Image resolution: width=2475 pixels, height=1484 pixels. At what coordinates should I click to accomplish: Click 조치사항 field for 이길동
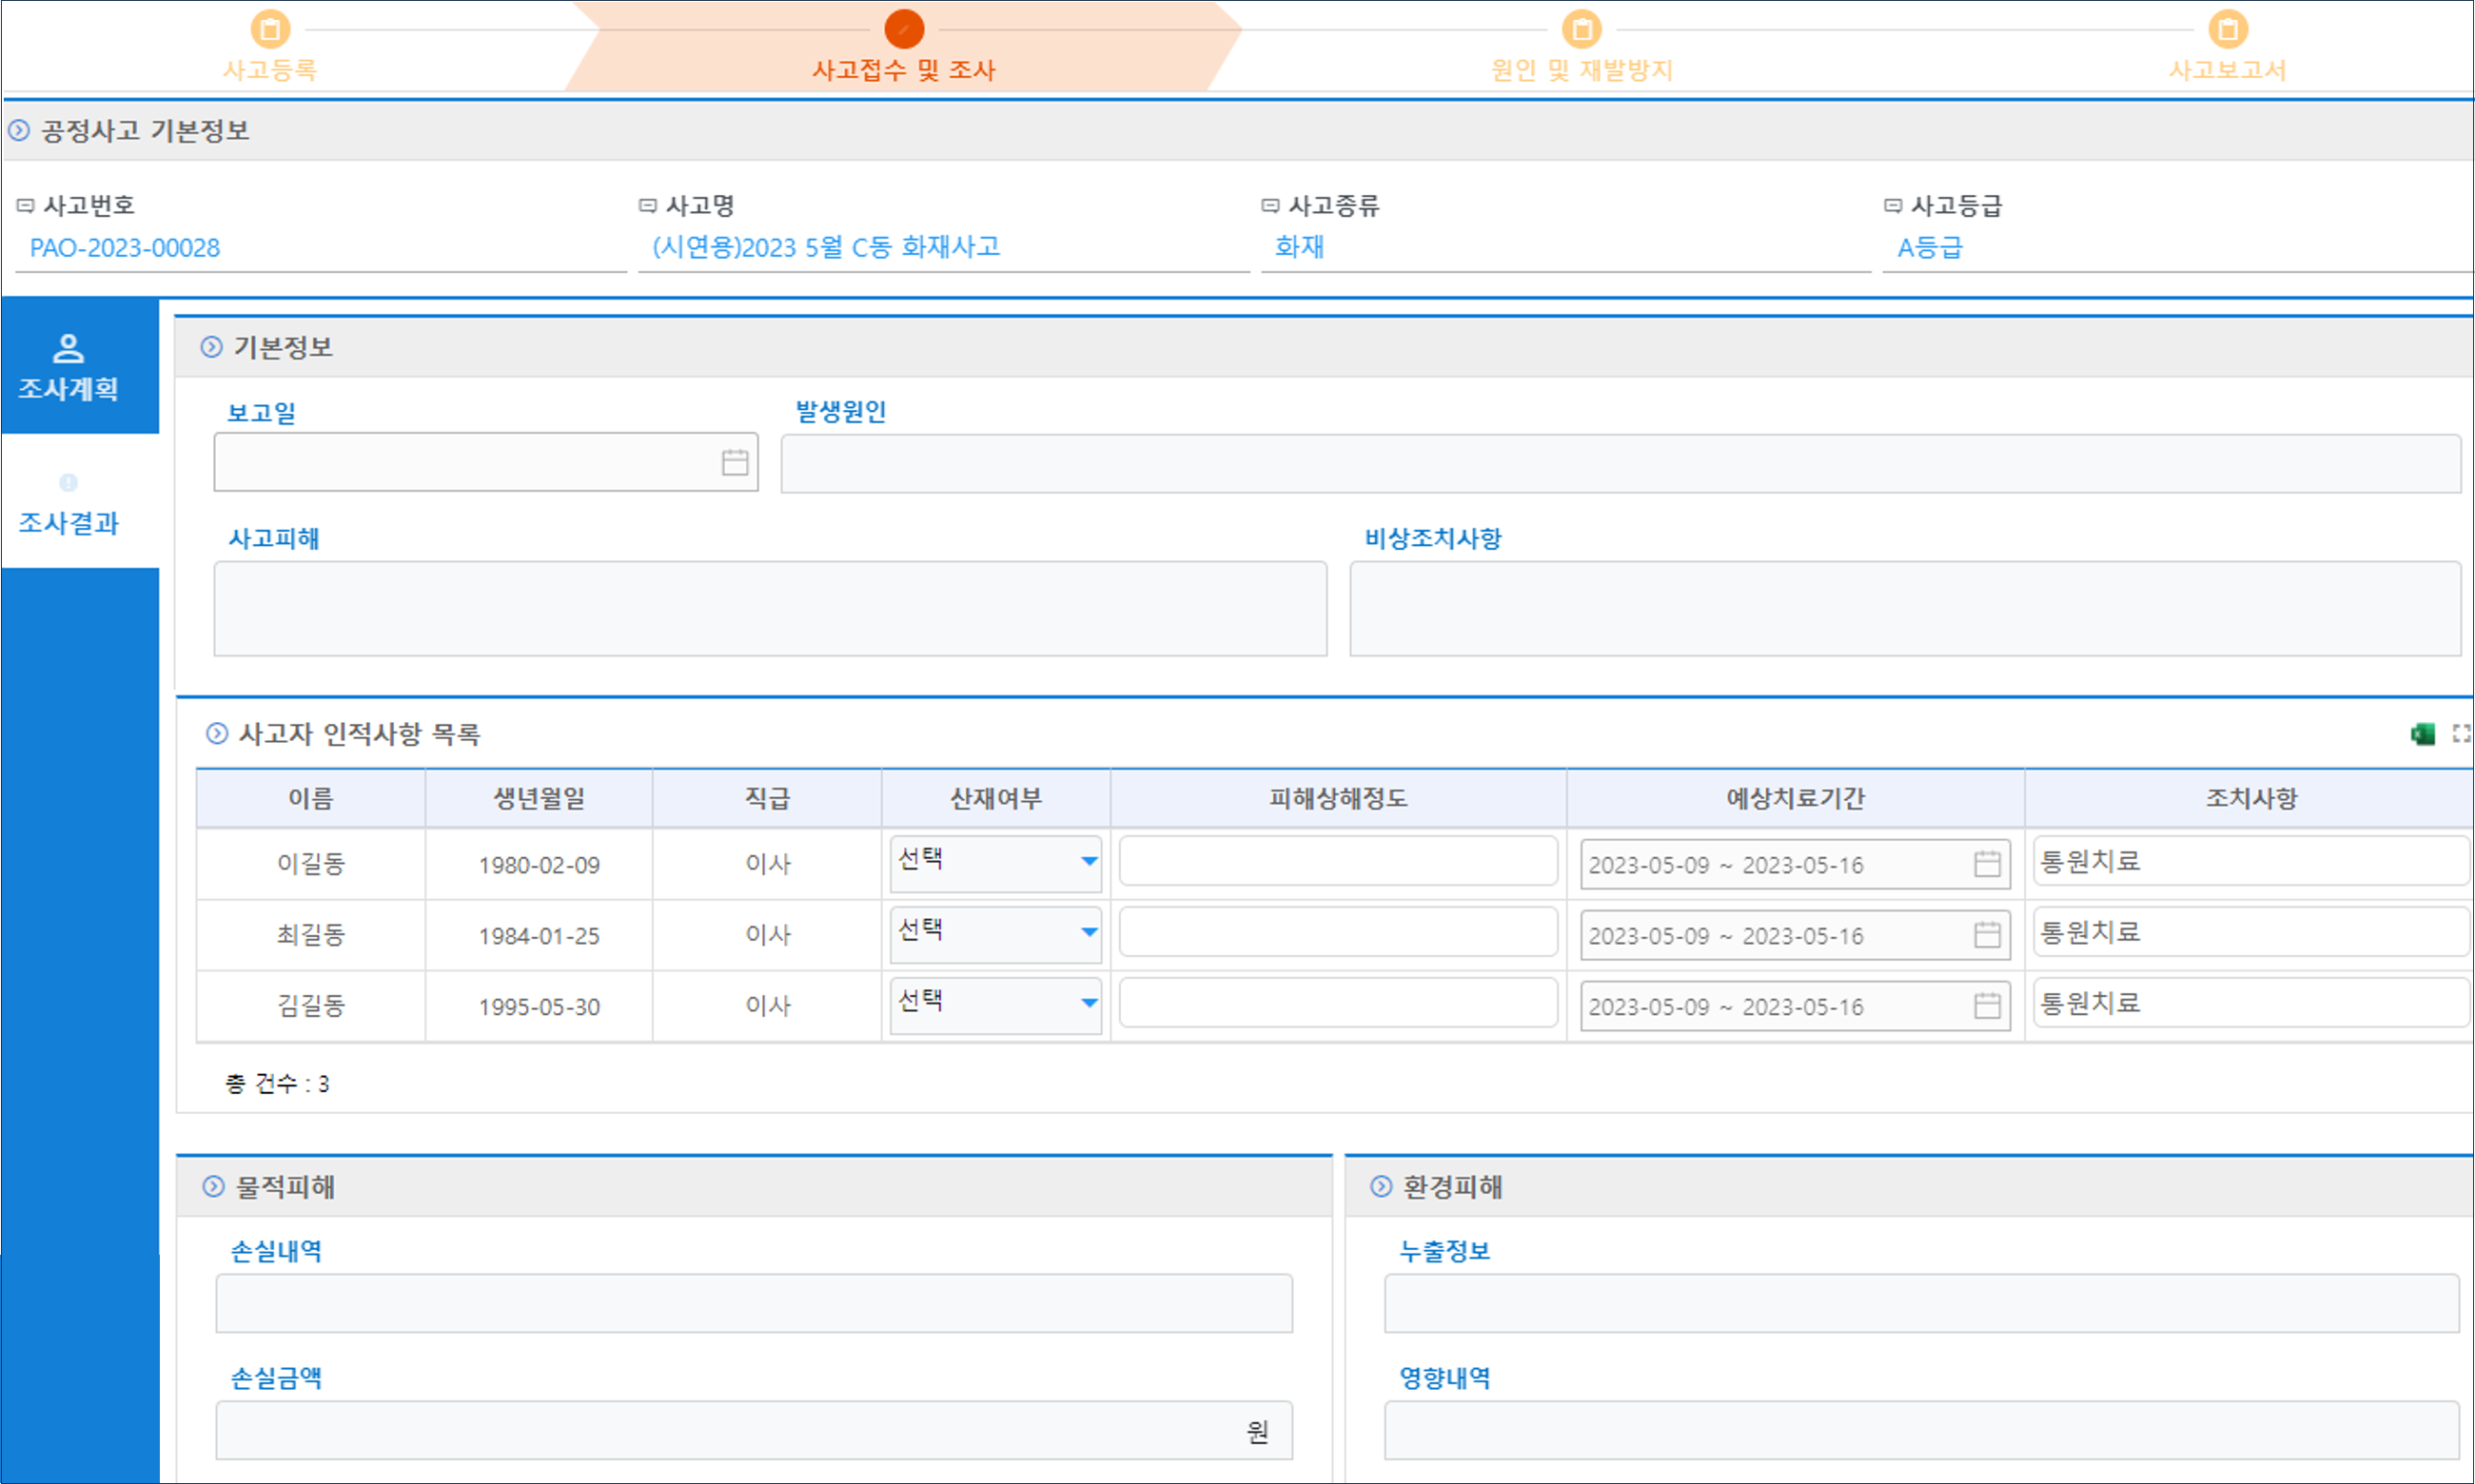pyautogui.click(x=2252, y=861)
